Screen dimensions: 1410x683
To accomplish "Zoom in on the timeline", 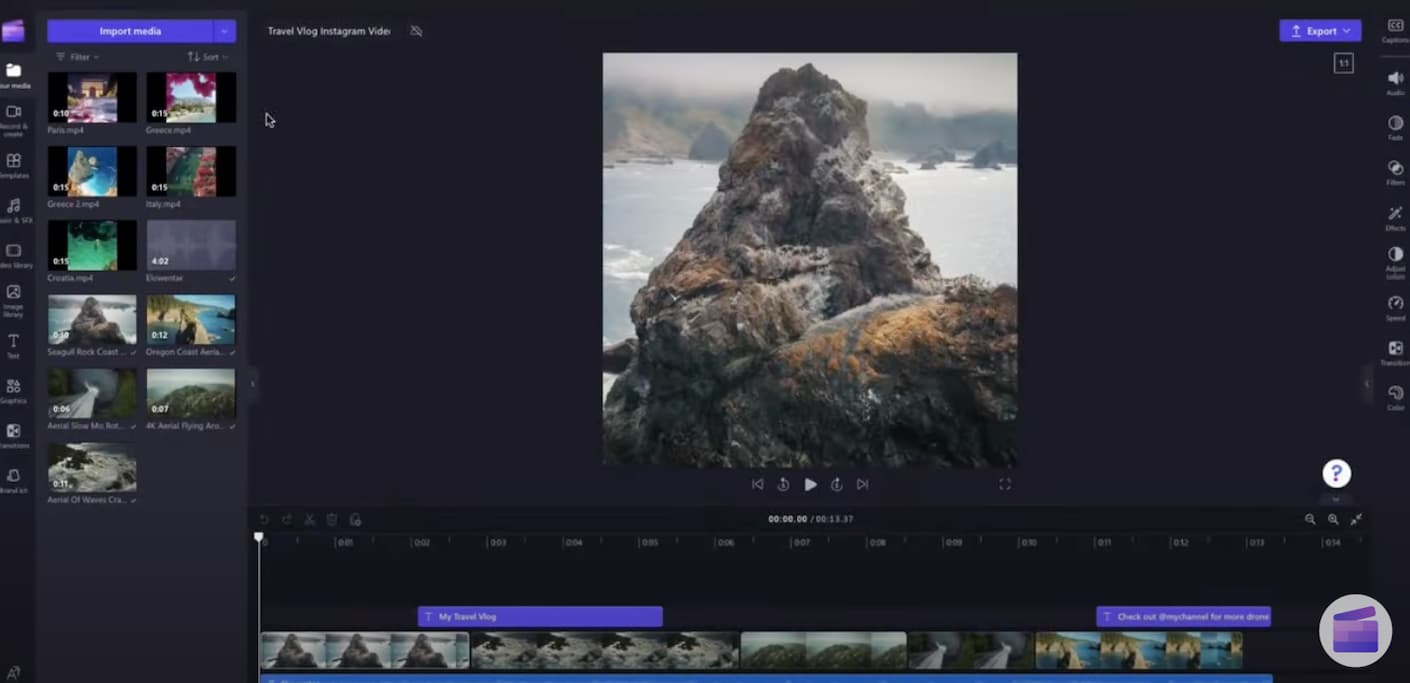I will (1333, 520).
